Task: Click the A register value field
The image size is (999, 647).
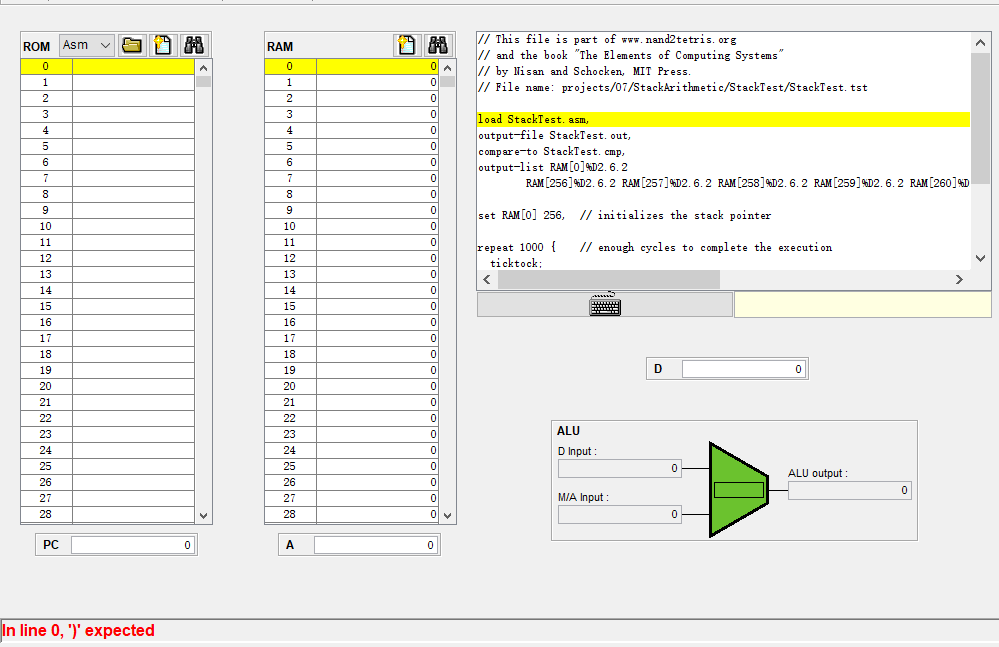Action: pyautogui.click(x=375, y=545)
